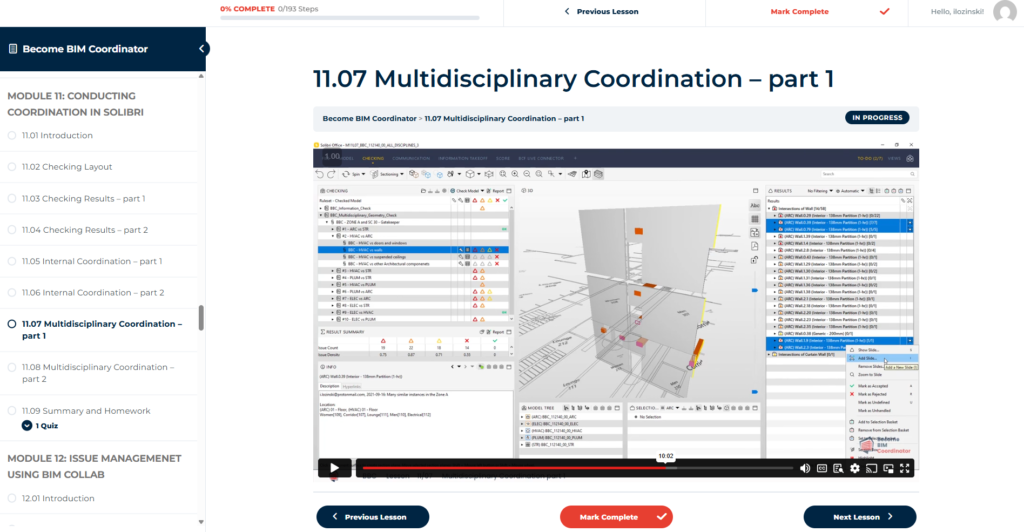Open lesson 11.02 Checking Layout
1024x532 pixels.
[67, 167]
